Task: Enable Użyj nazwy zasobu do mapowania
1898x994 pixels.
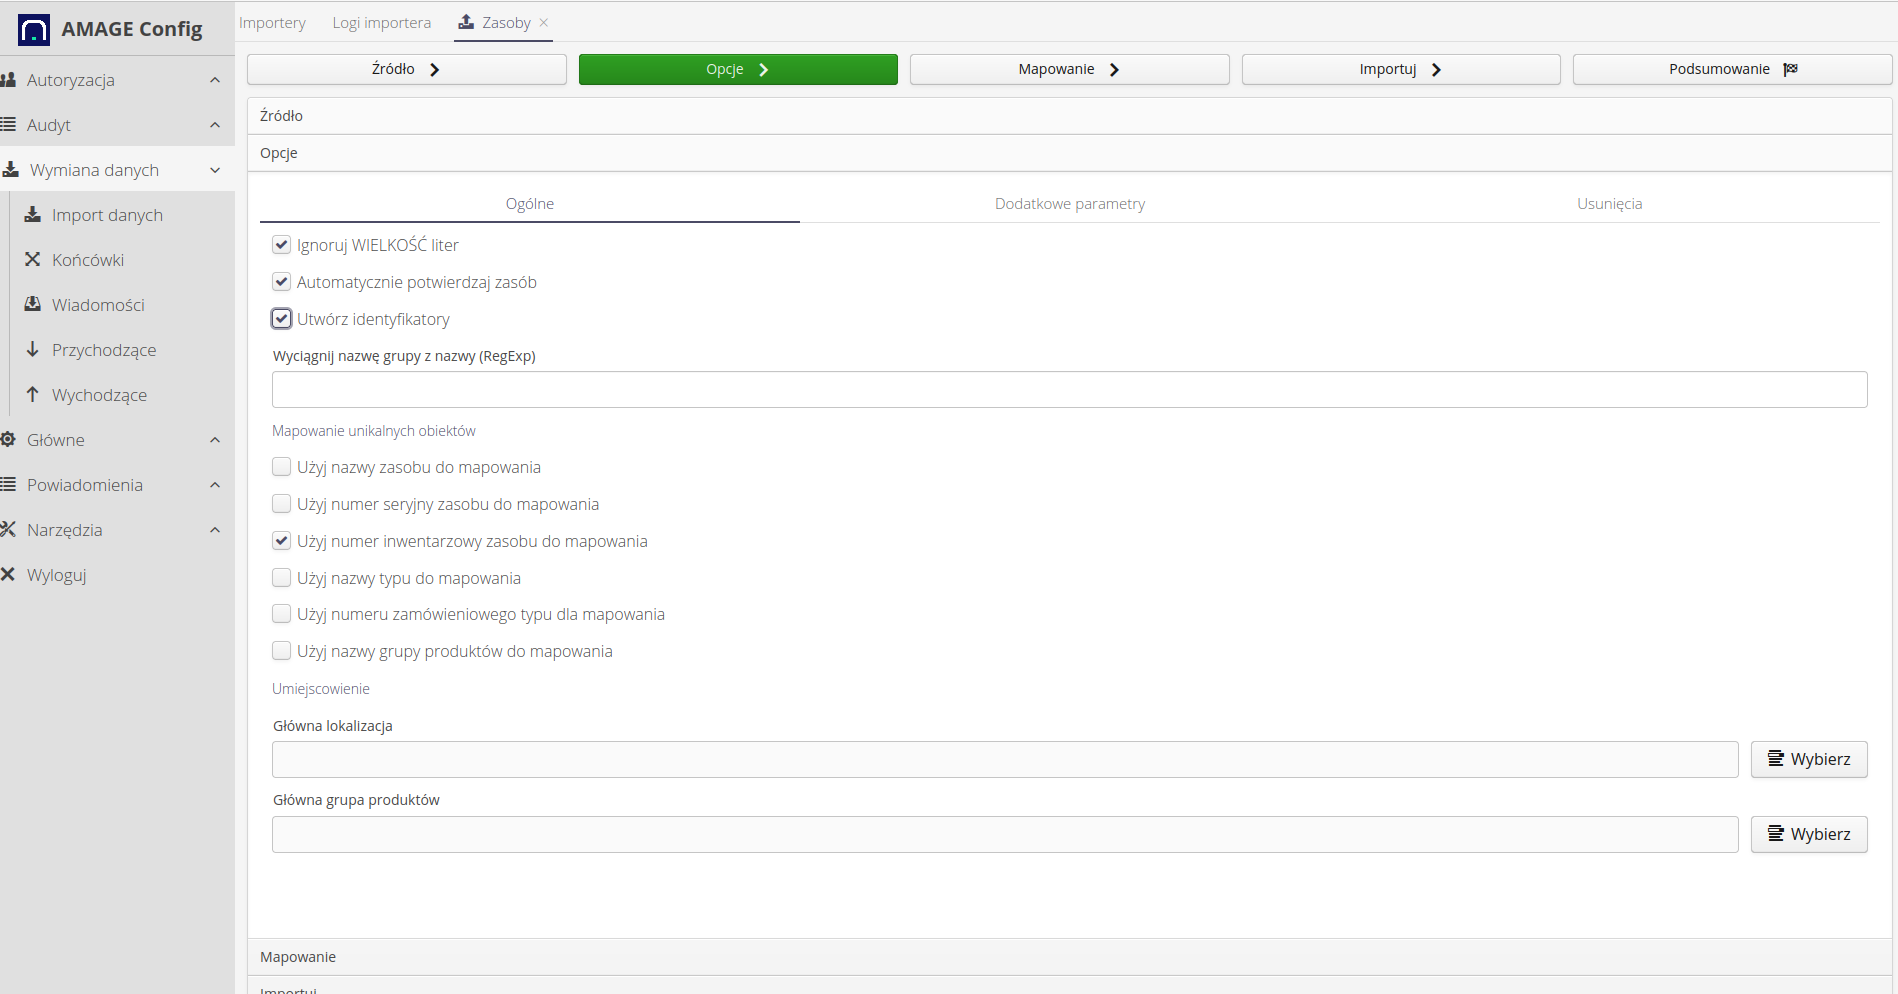Action: pyautogui.click(x=282, y=467)
